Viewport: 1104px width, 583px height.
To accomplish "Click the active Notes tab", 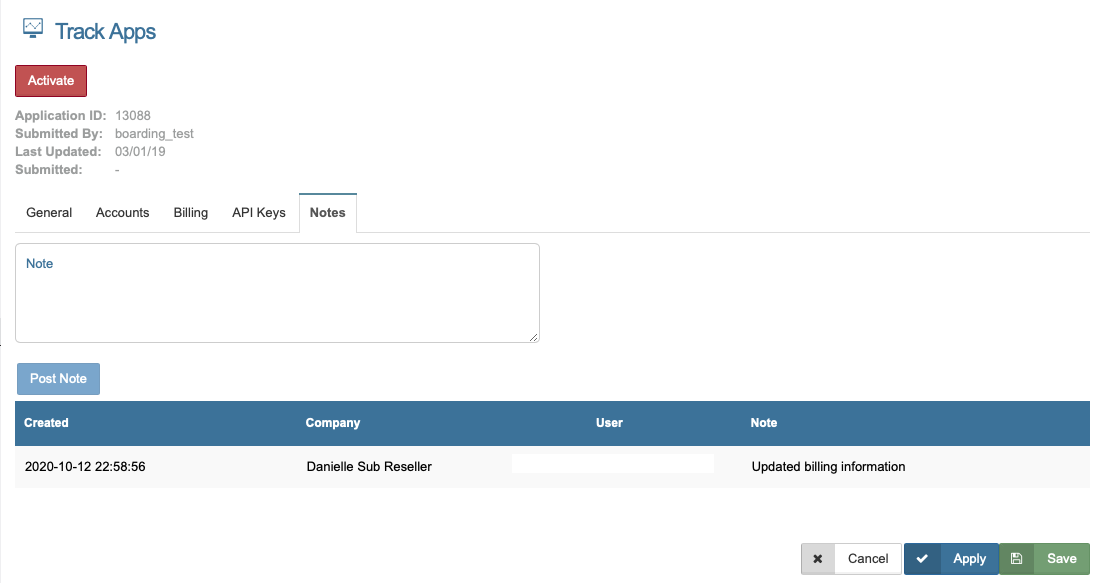I will tap(327, 213).
